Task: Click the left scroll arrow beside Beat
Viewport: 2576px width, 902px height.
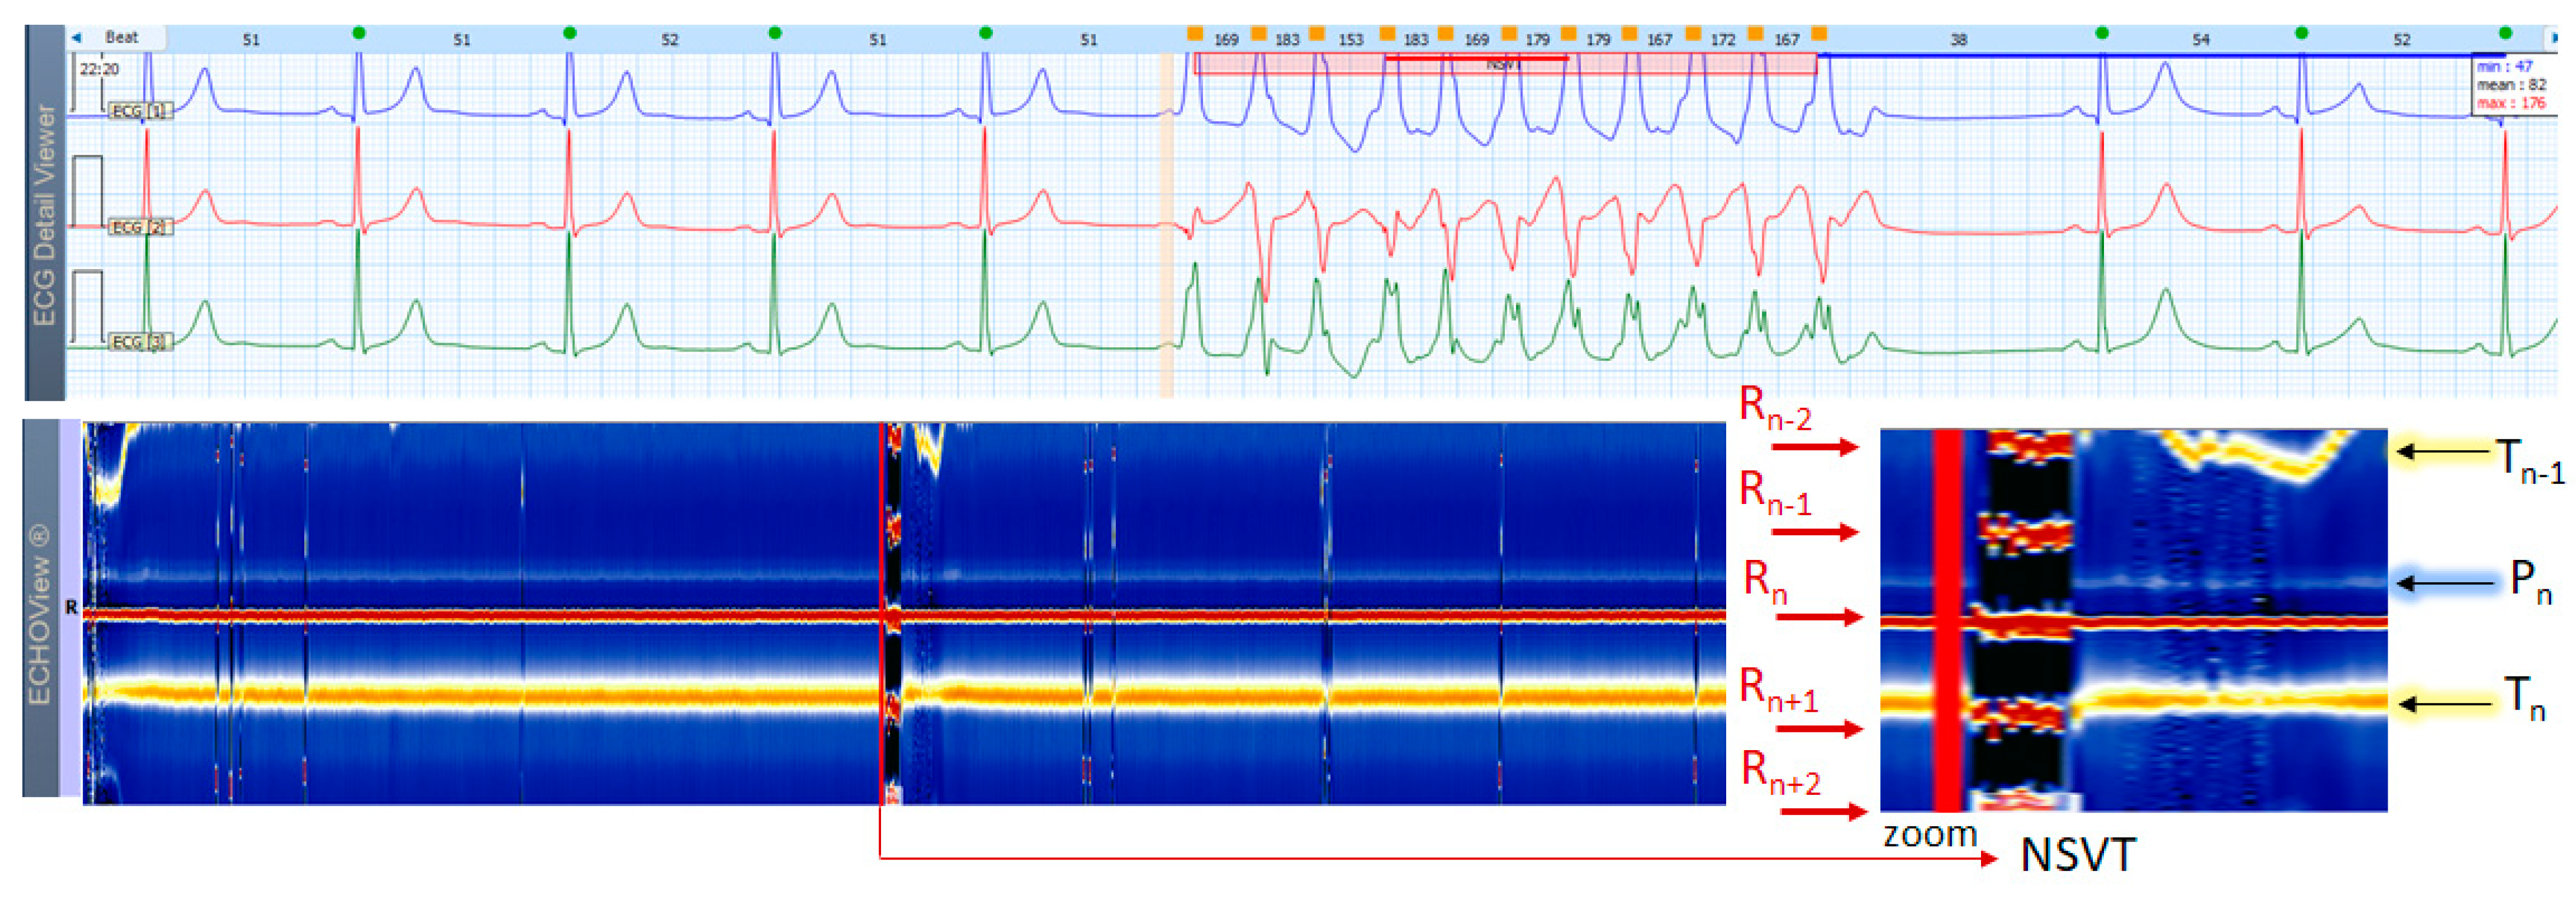Action: (76, 38)
